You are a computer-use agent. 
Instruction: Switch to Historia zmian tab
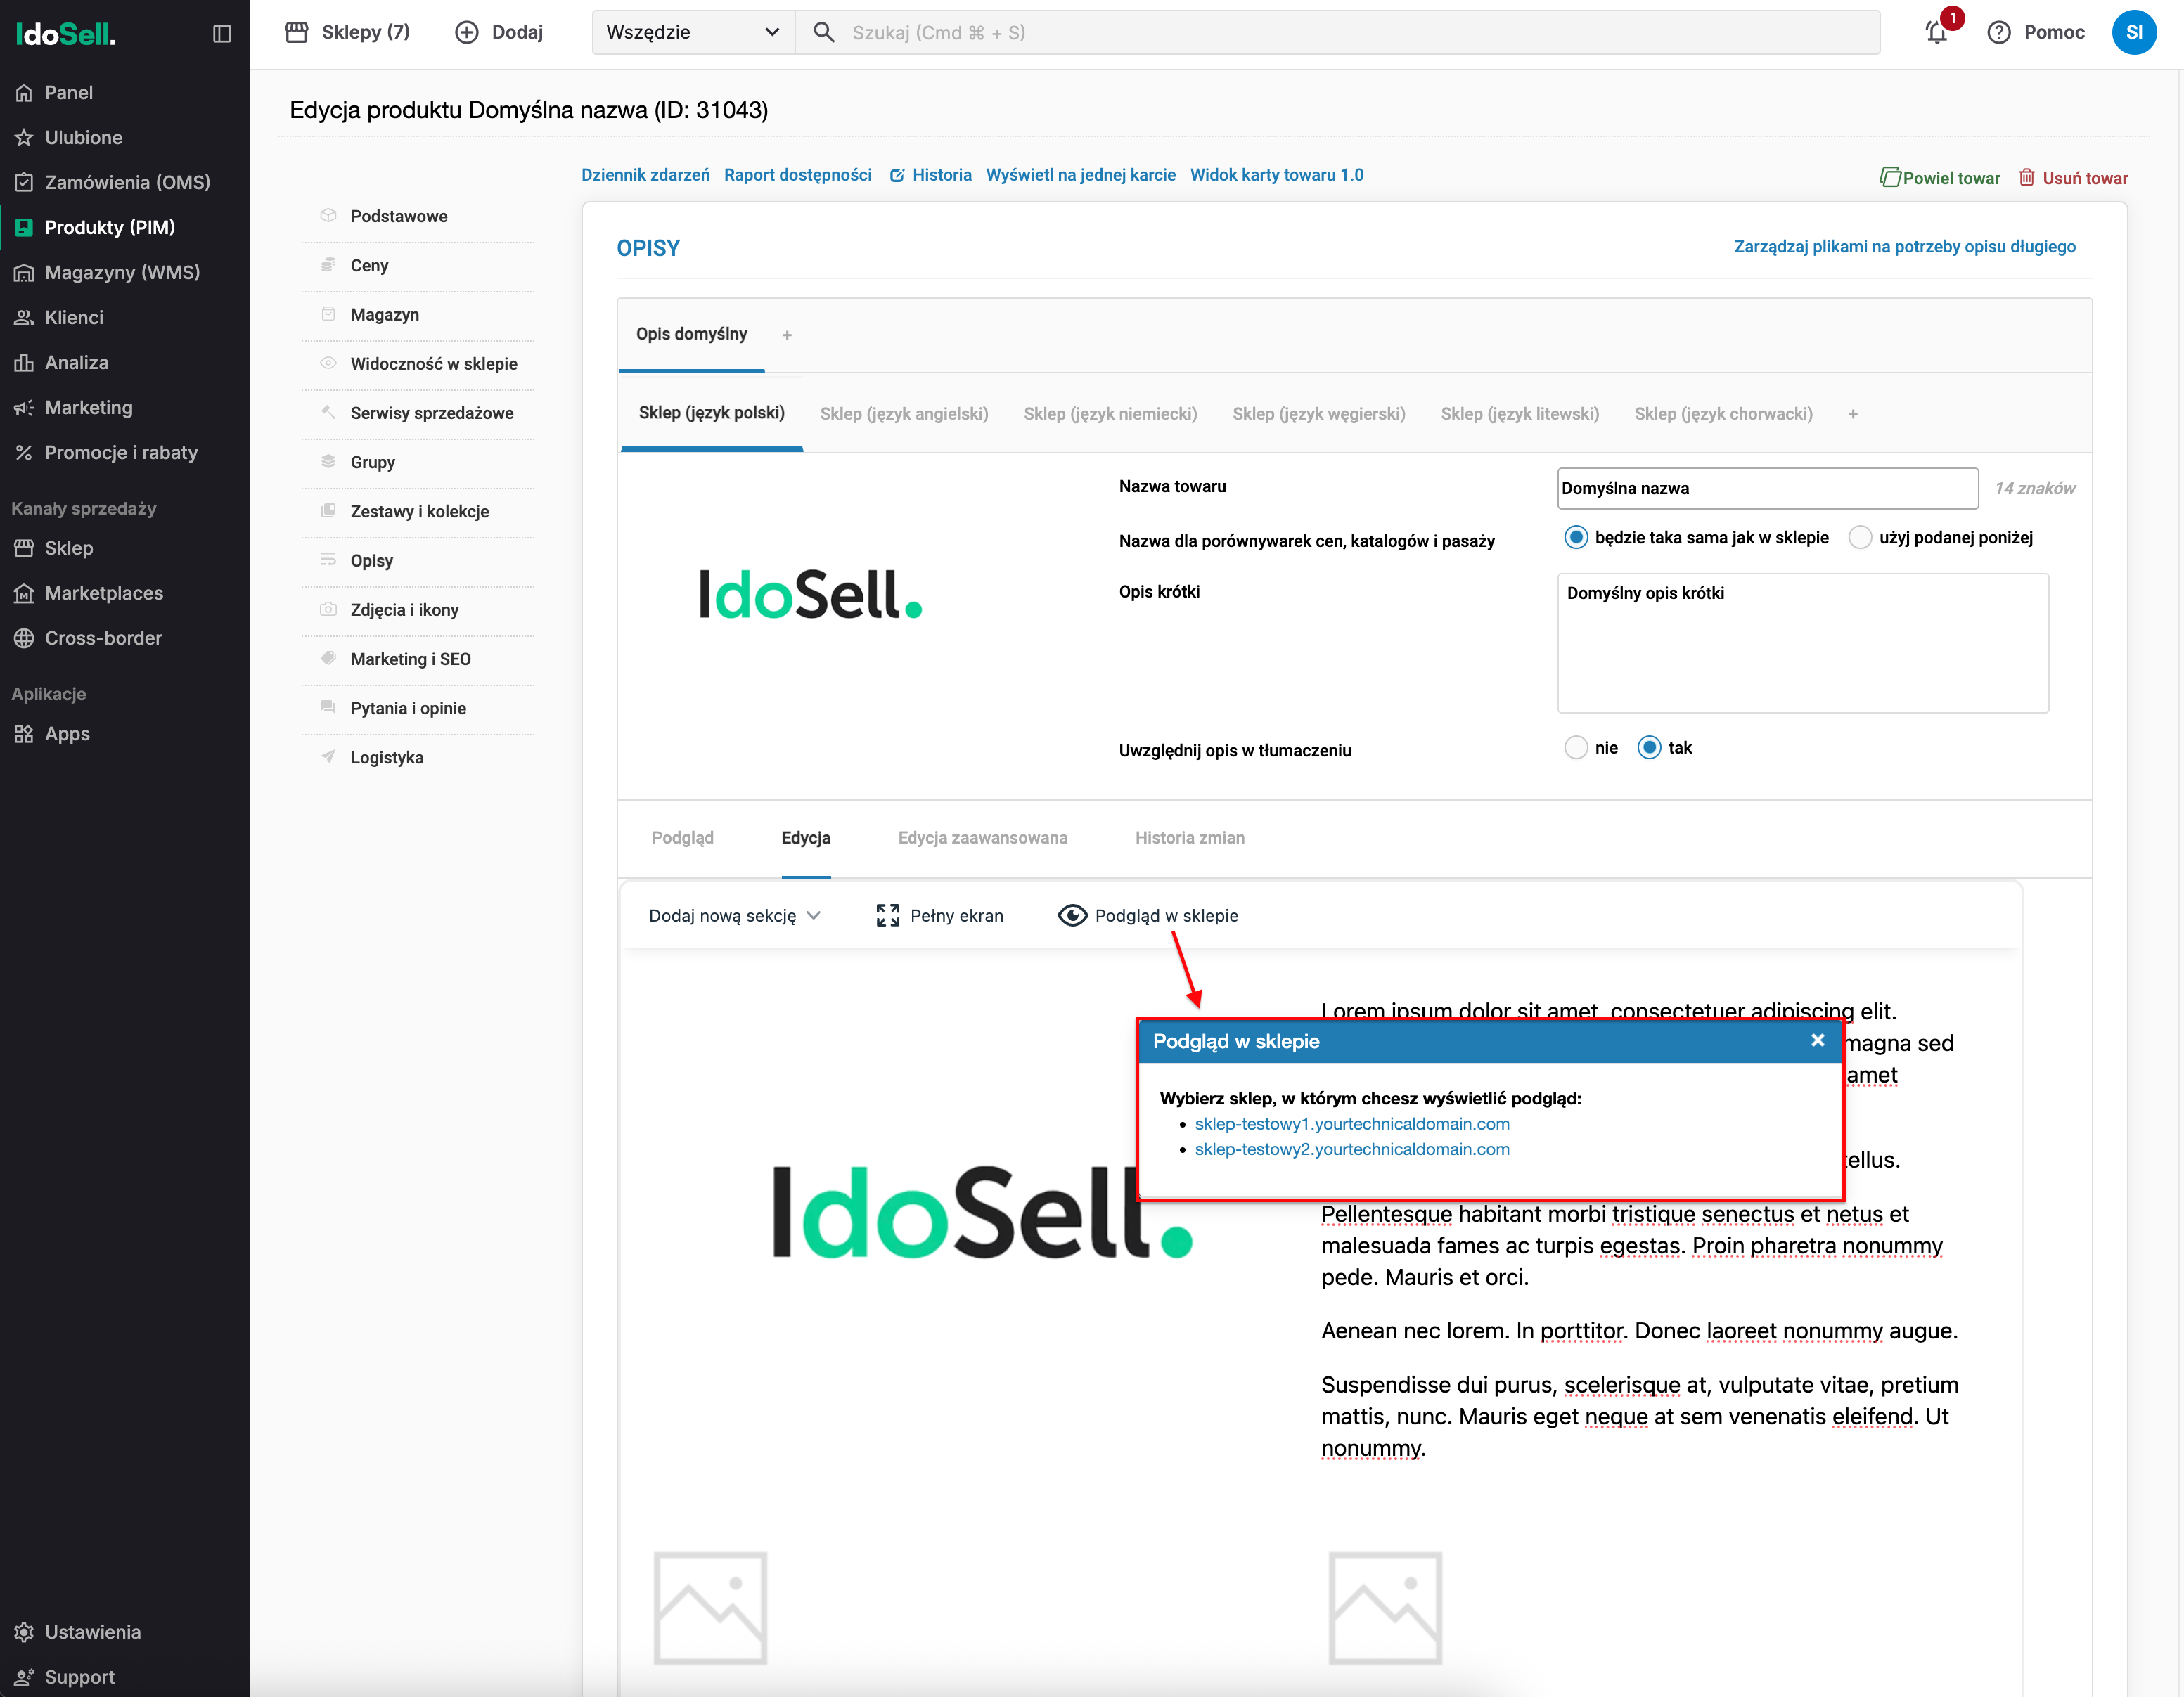coord(1189,838)
